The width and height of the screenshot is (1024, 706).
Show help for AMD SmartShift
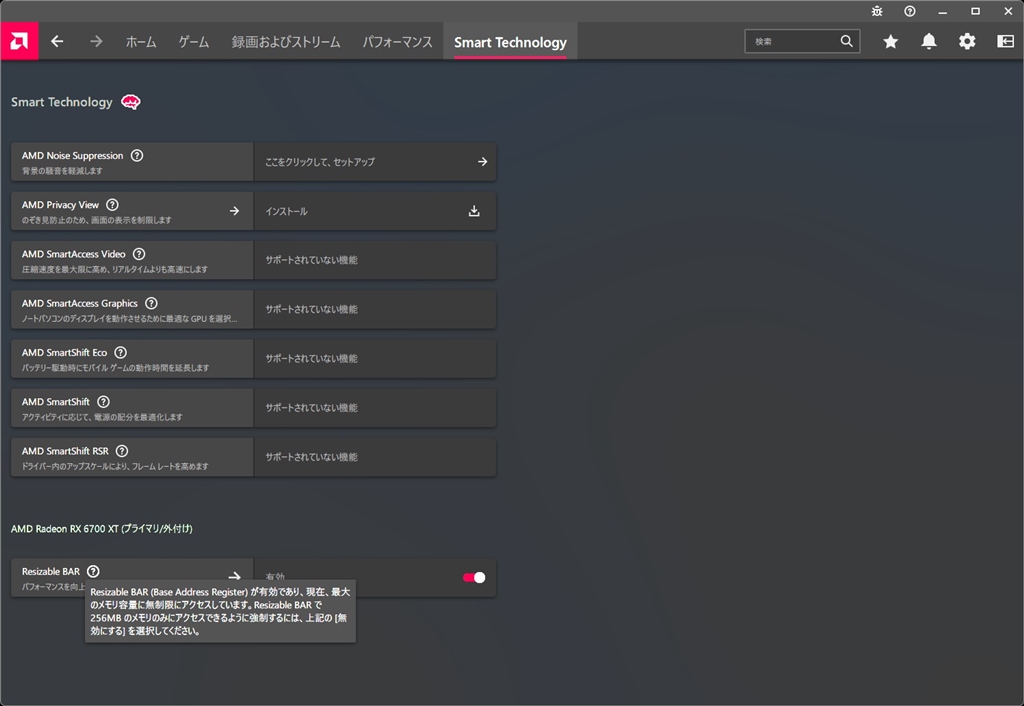coord(103,402)
